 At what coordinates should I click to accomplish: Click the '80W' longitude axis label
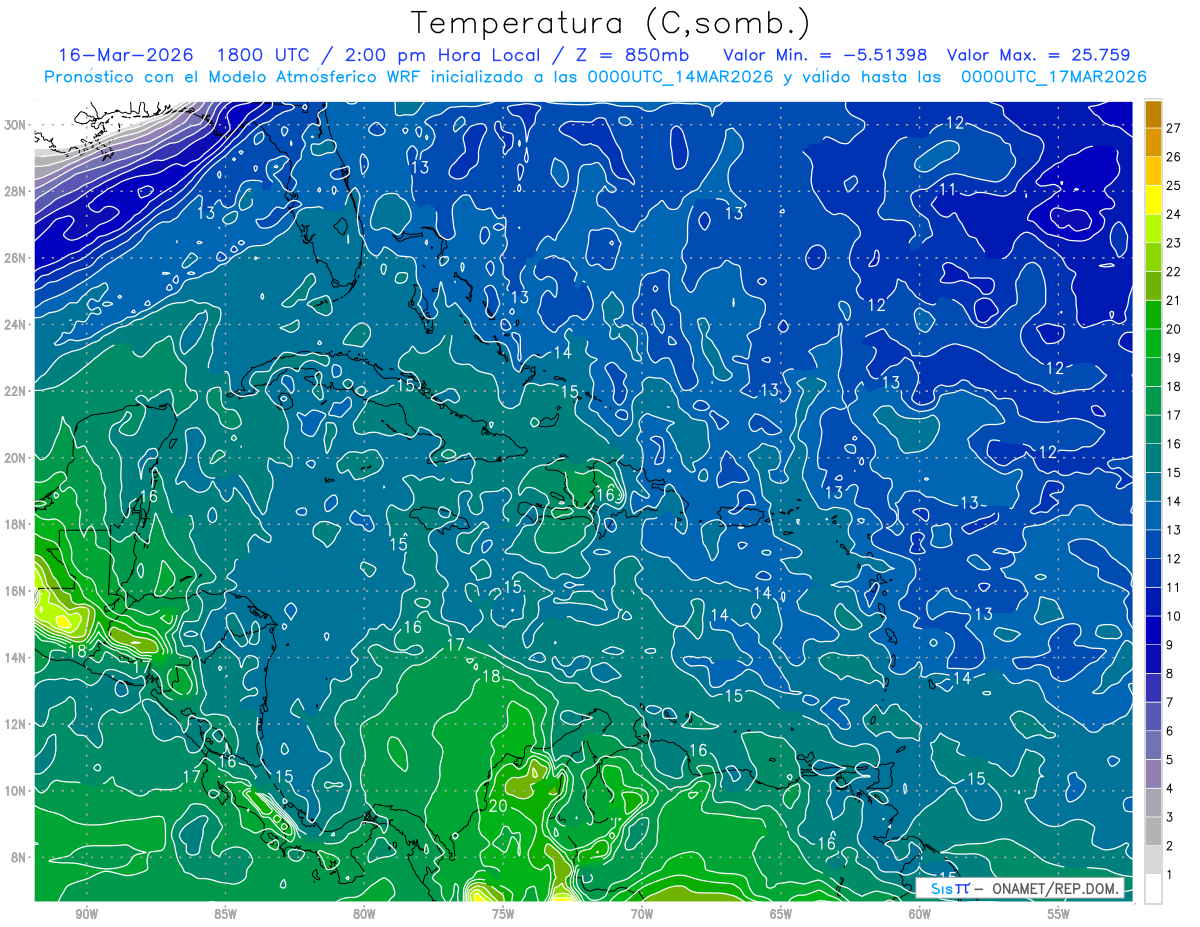point(364,915)
